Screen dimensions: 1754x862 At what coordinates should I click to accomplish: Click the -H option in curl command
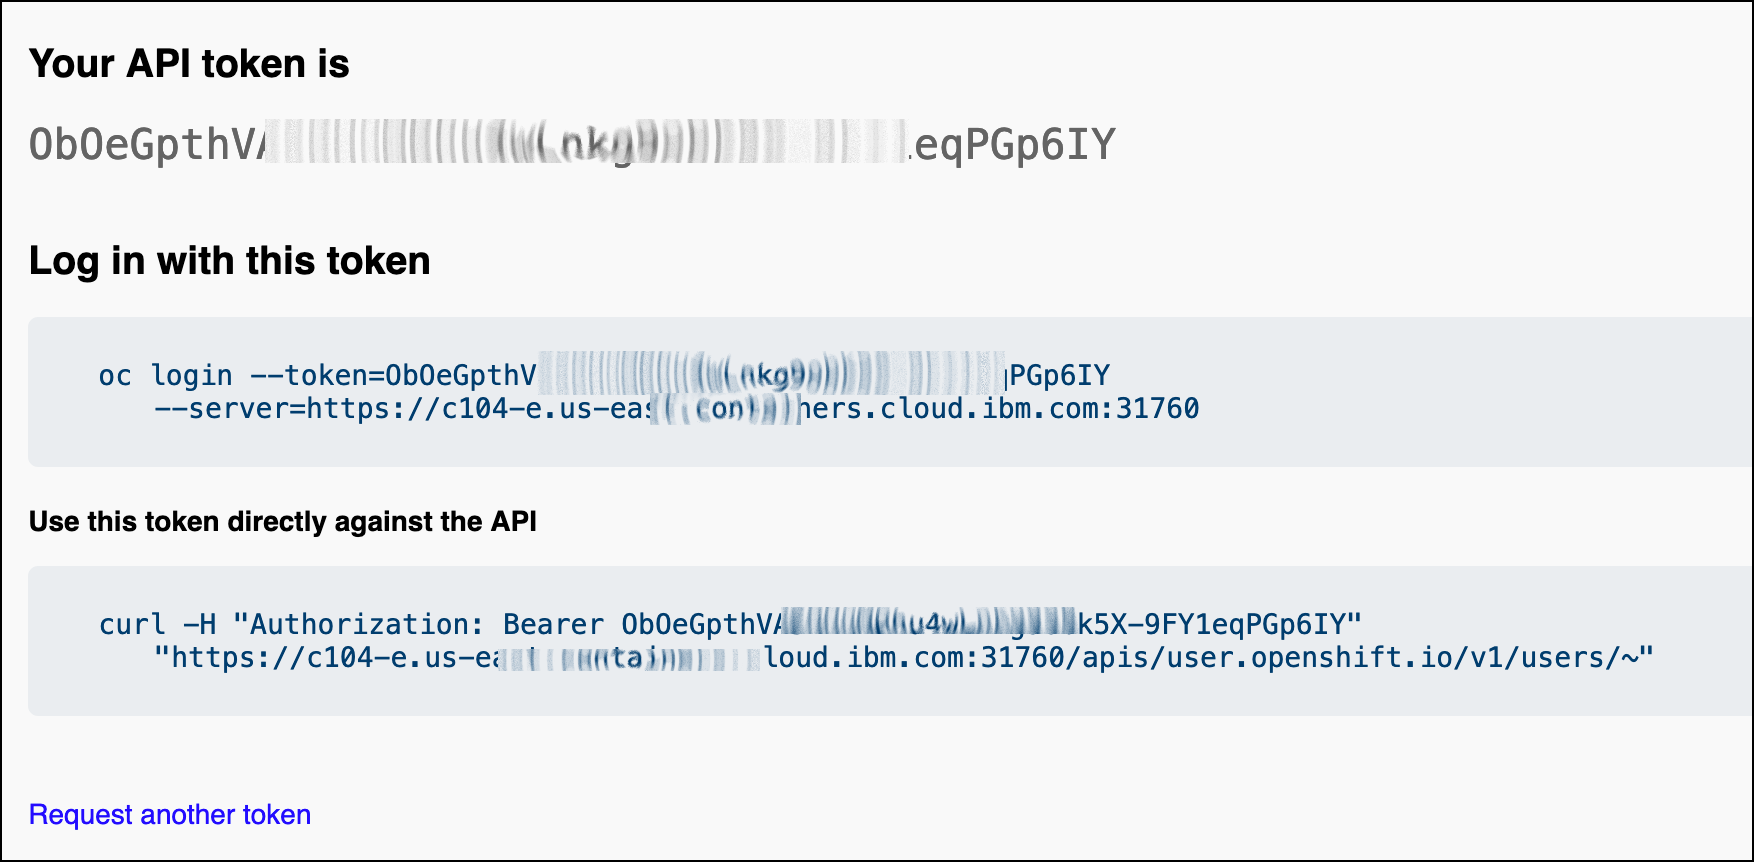pyautogui.click(x=199, y=625)
